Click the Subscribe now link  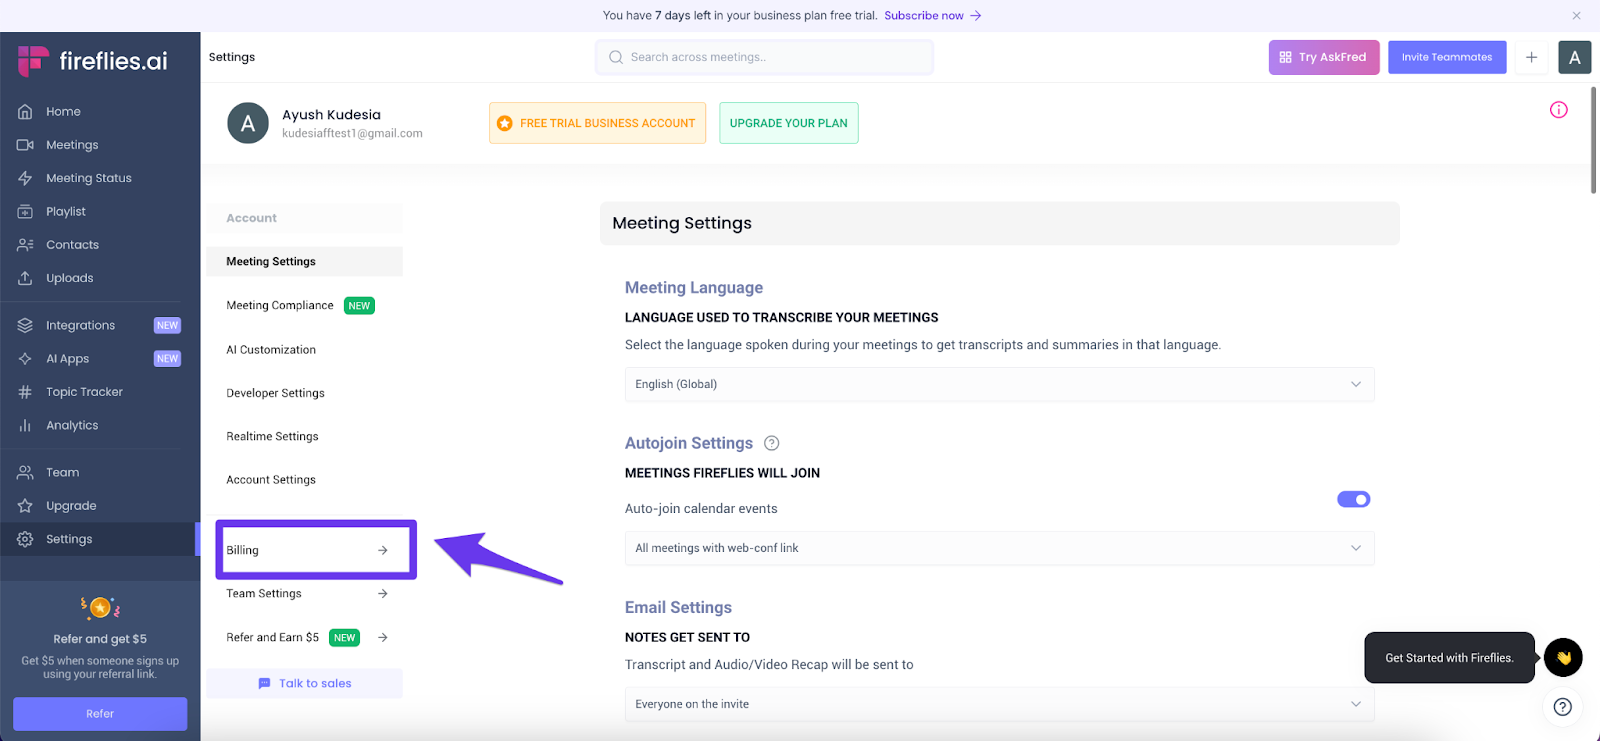pyautogui.click(x=932, y=15)
